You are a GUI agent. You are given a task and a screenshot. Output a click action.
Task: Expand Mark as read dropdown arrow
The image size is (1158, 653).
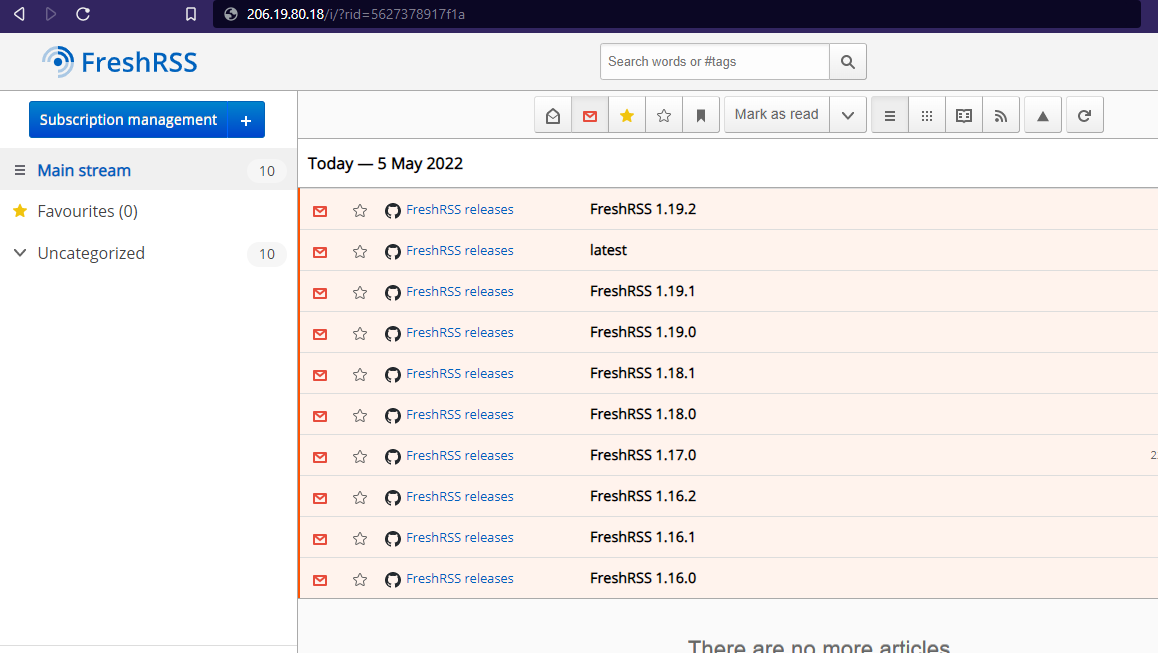point(848,115)
